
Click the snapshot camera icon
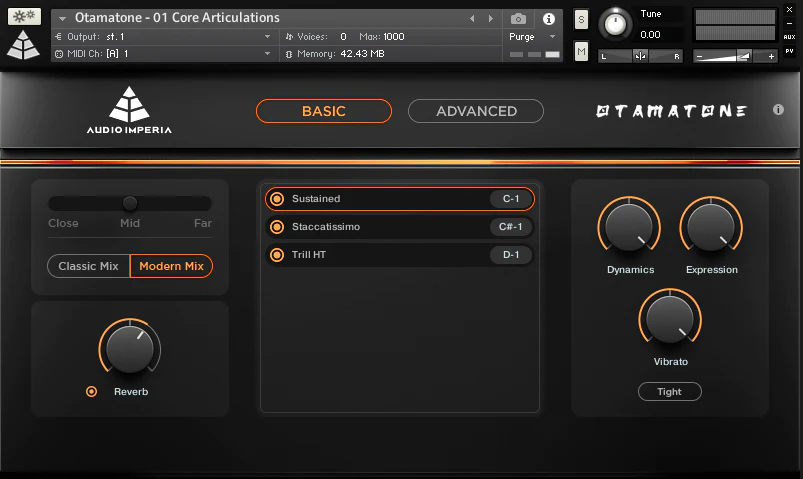pyautogui.click(x=518, y=19)
